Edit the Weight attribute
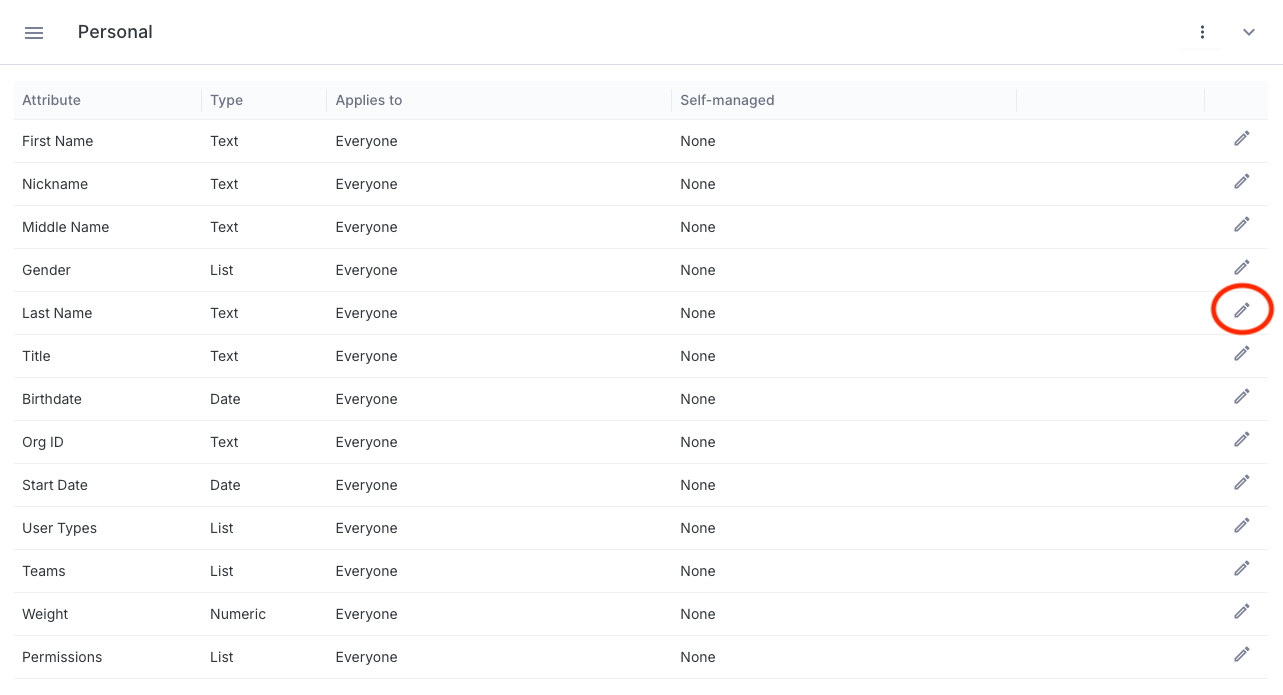The image size is (1283, 695). coord(1242,611)
